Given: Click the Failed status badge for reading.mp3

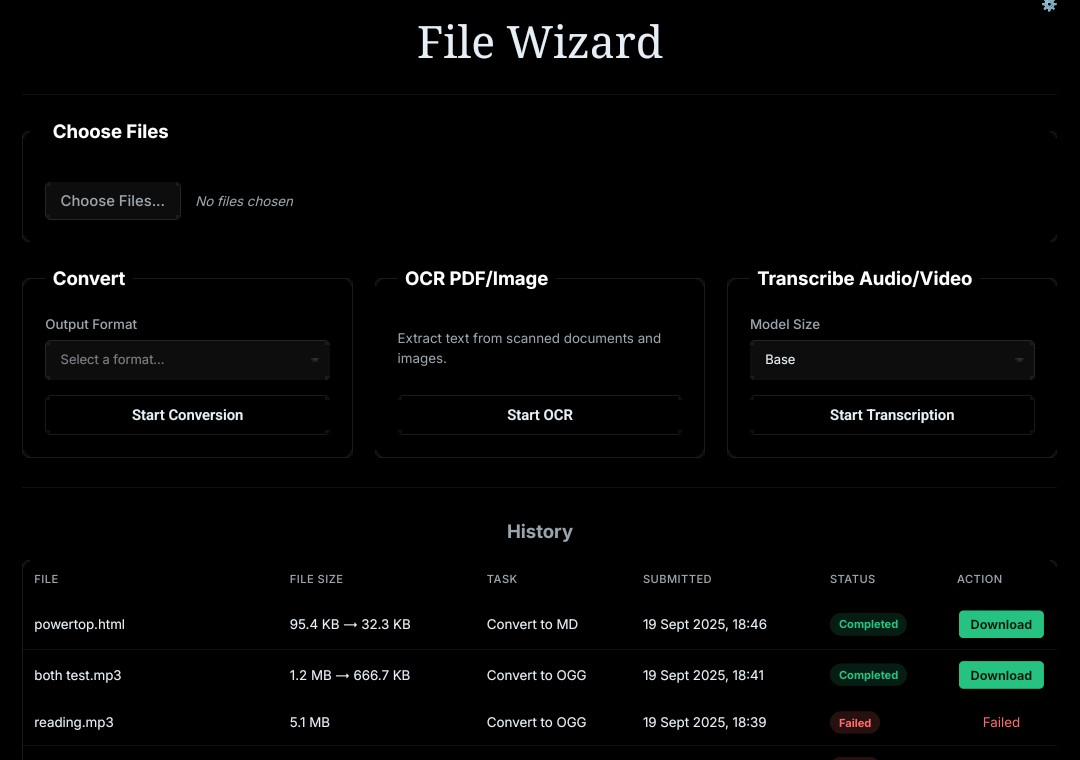Looking at the screenshot, I should tap(855, 722).
